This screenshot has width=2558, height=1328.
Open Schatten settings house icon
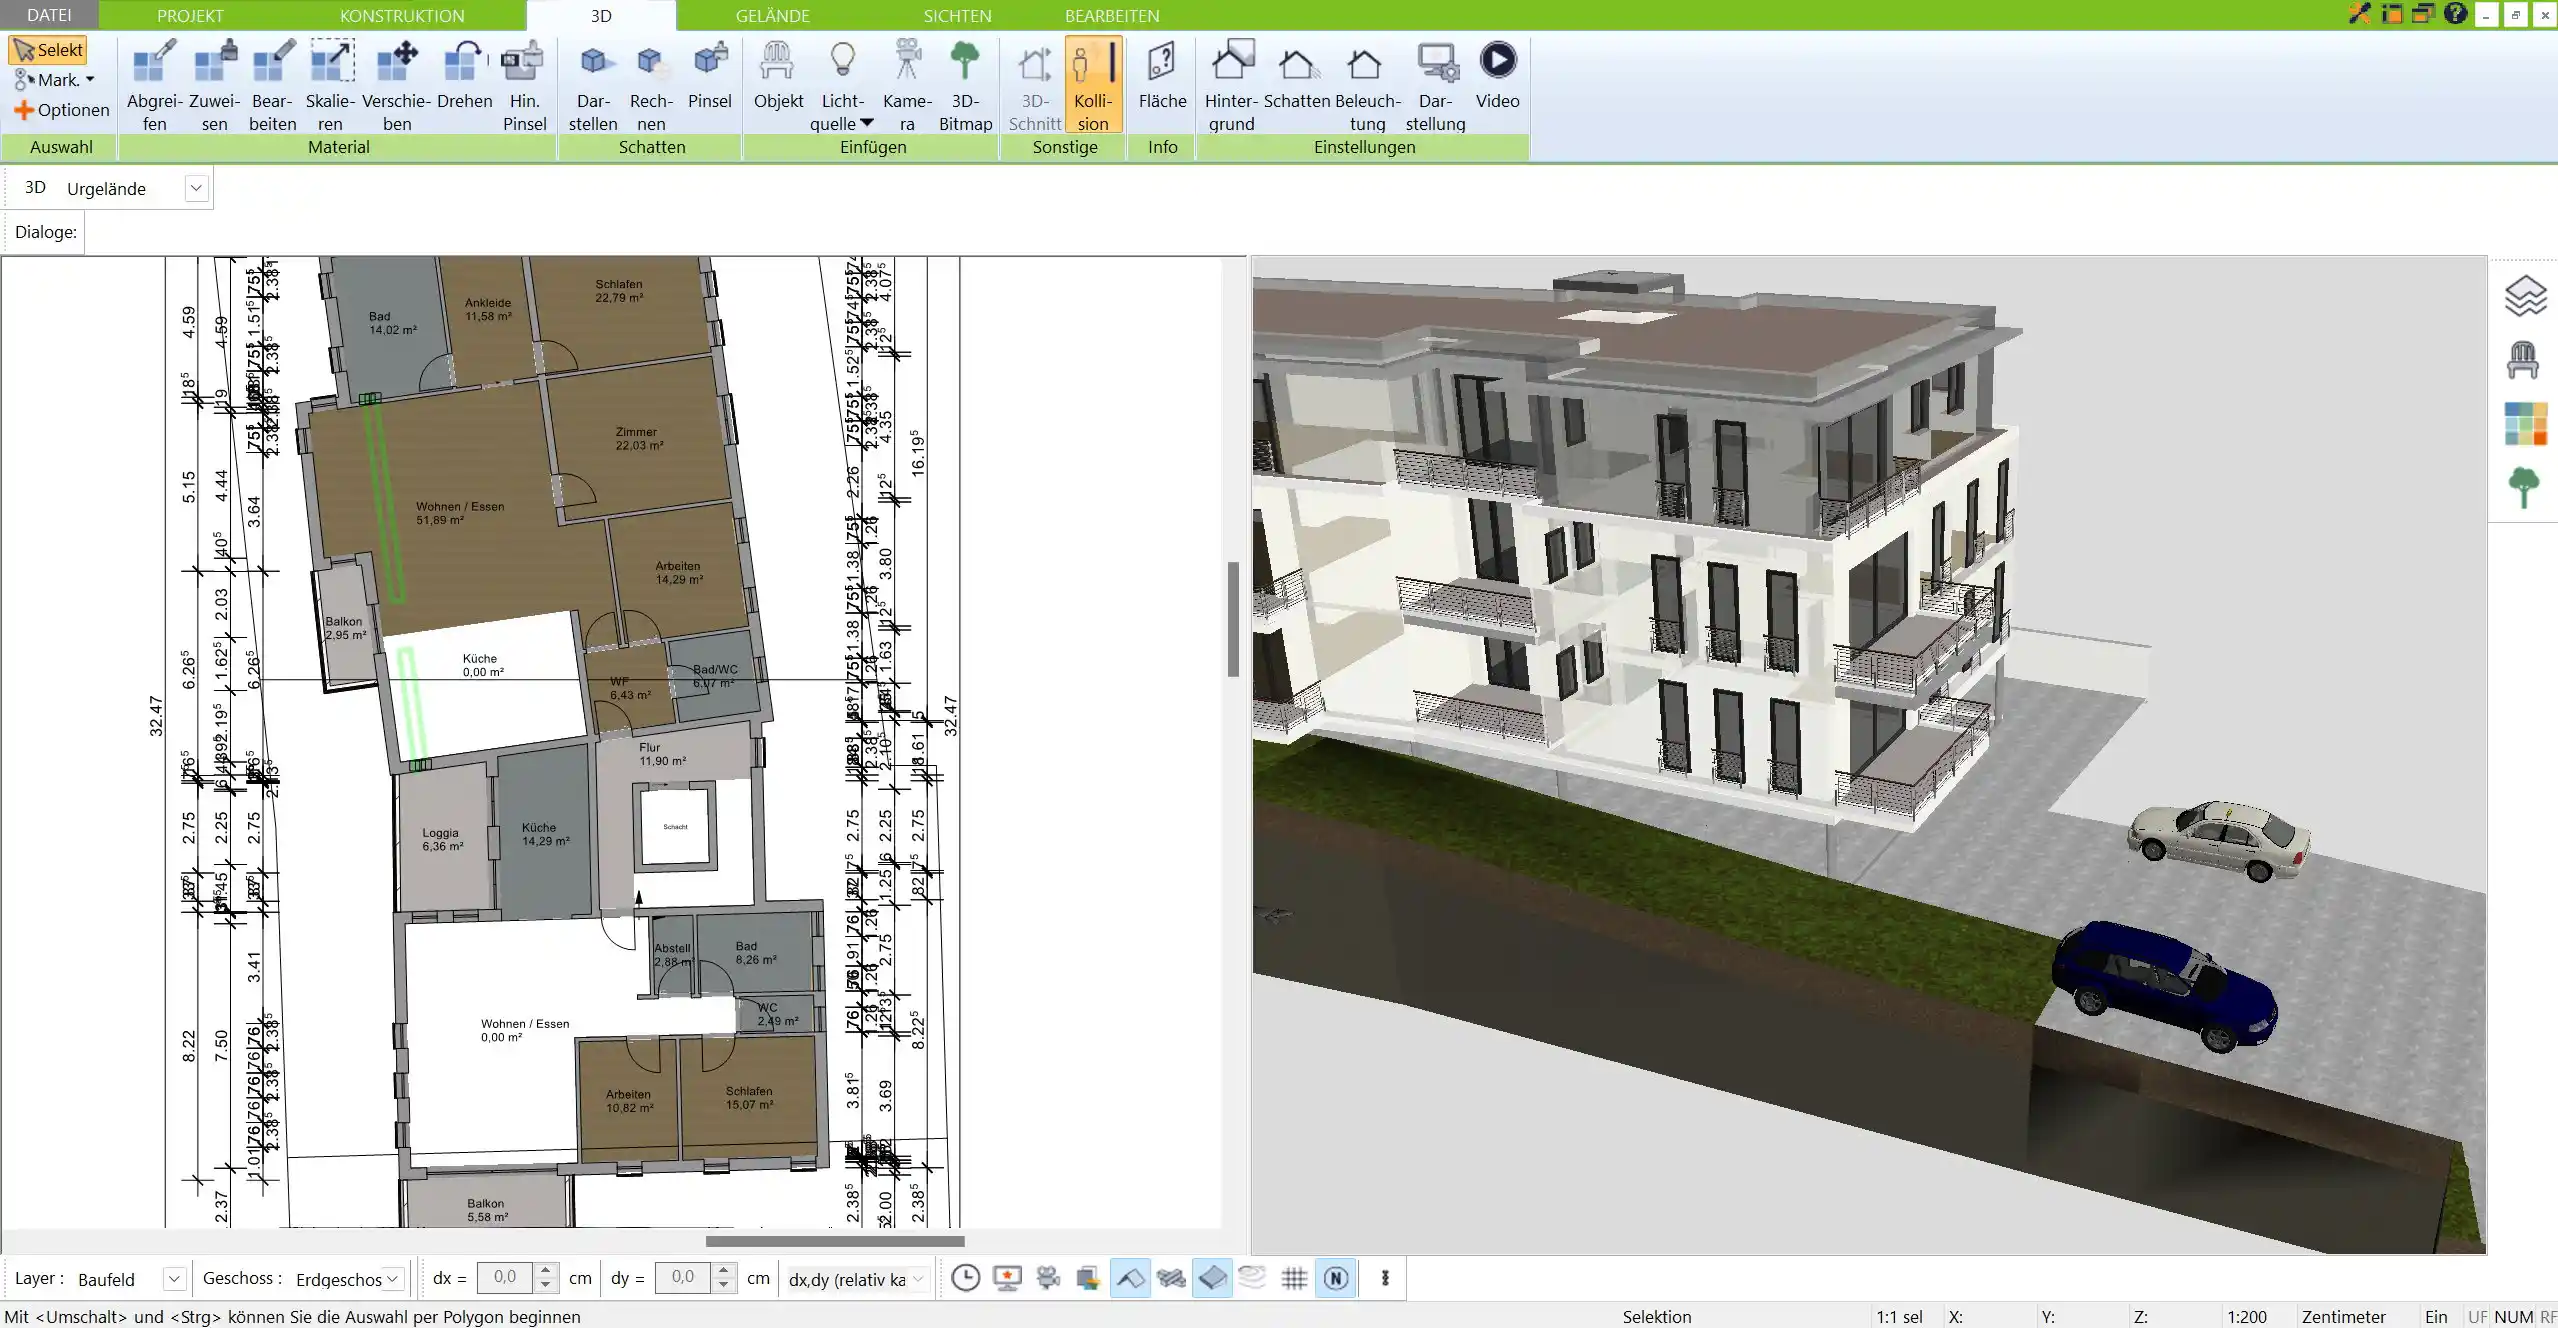(1296, 76)
